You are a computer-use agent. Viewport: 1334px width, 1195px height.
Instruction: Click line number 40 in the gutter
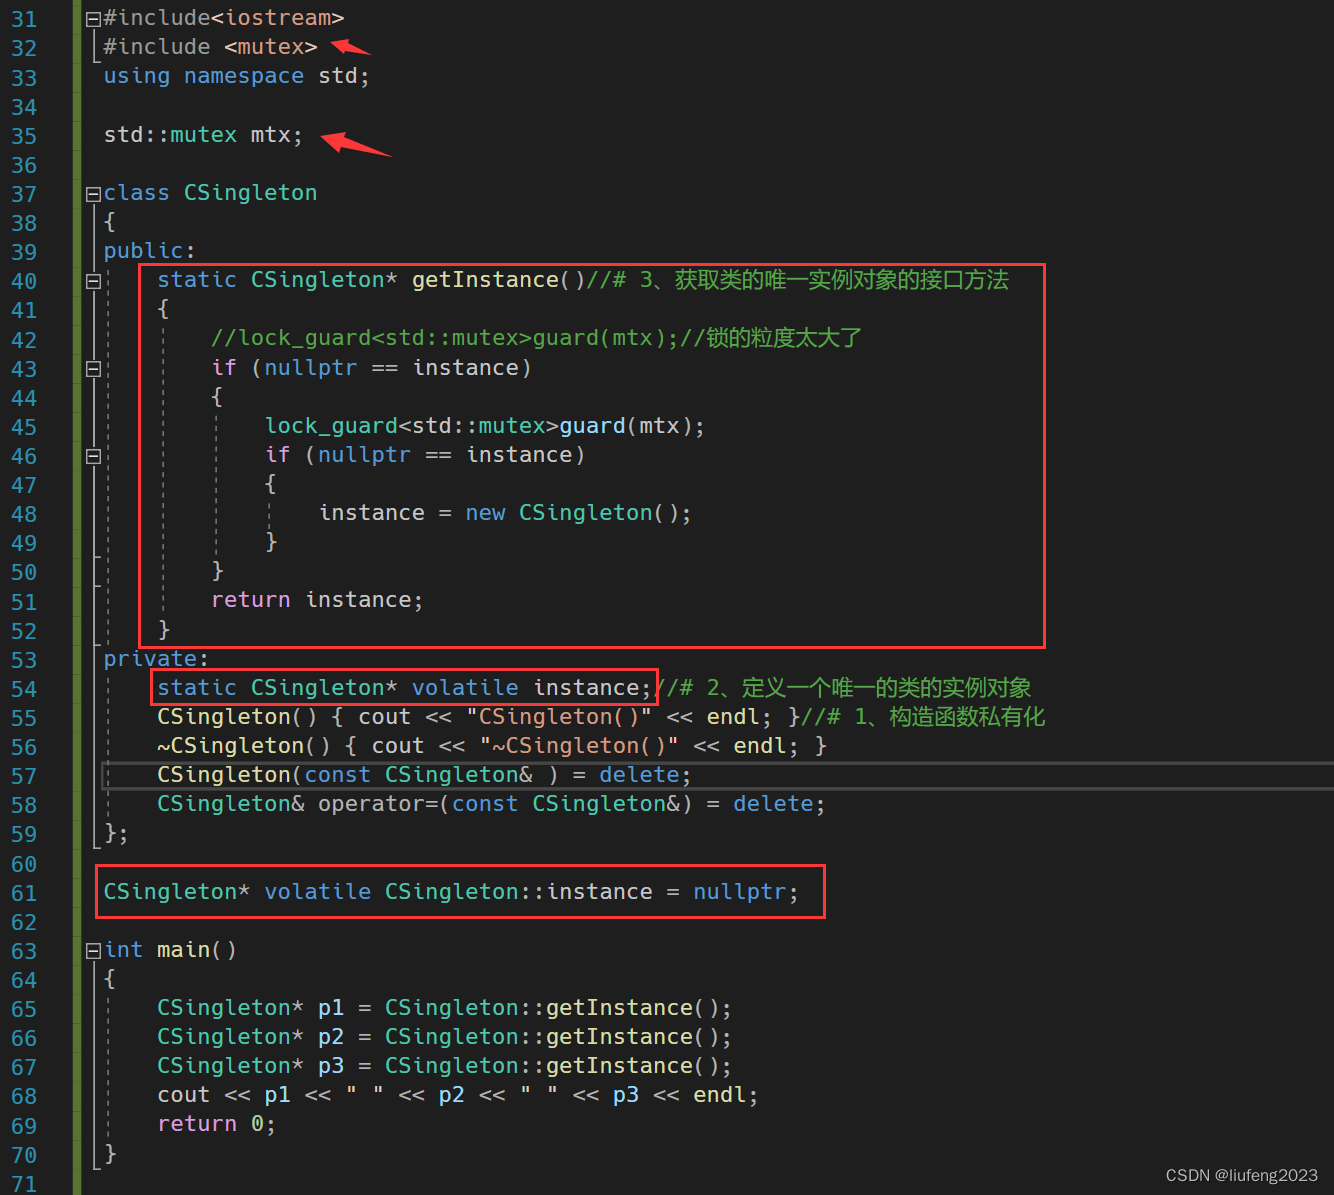(24, 281)
